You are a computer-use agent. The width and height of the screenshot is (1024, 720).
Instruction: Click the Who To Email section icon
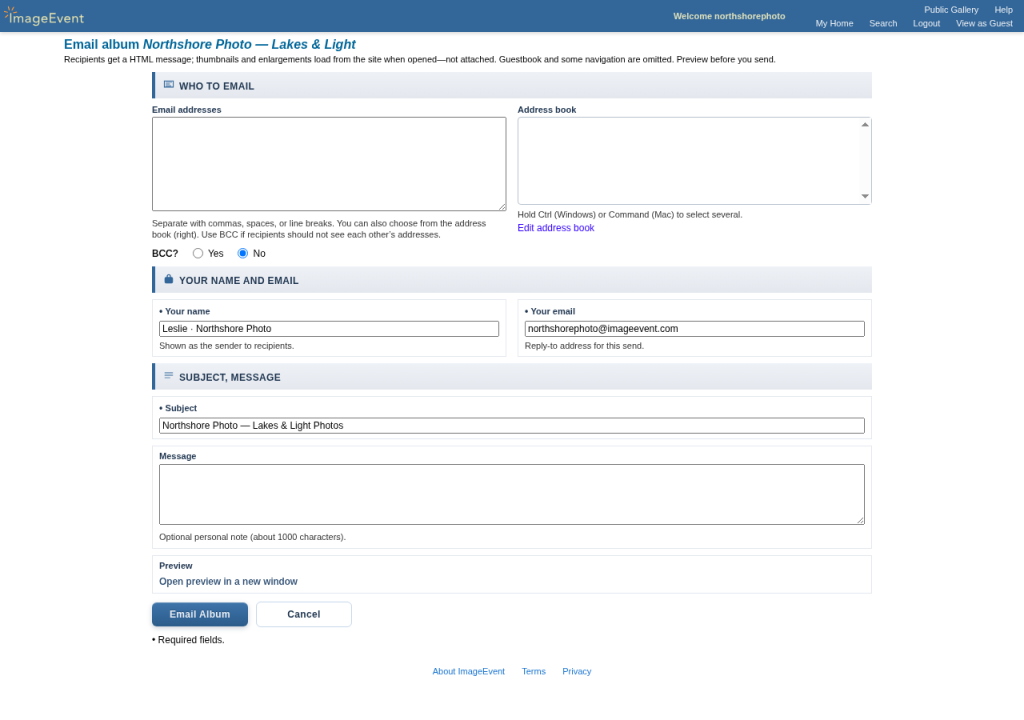[168, 85]
